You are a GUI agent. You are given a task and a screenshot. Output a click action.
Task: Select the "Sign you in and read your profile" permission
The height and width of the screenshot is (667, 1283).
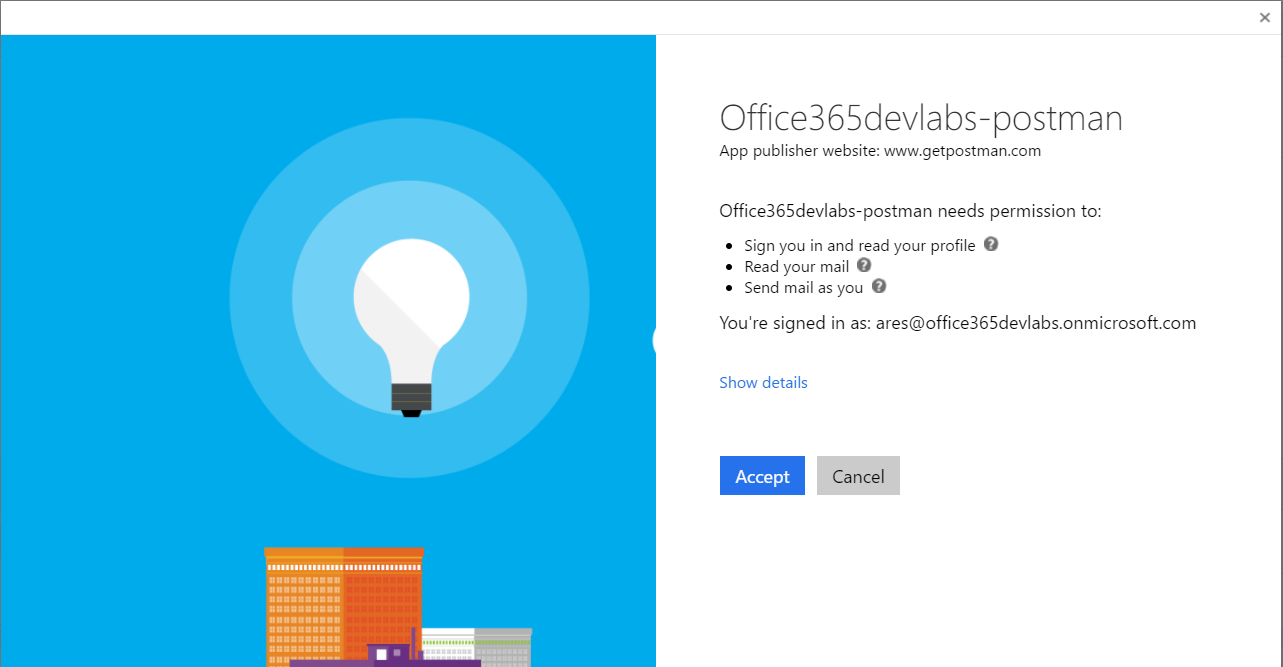coord(859,245)
